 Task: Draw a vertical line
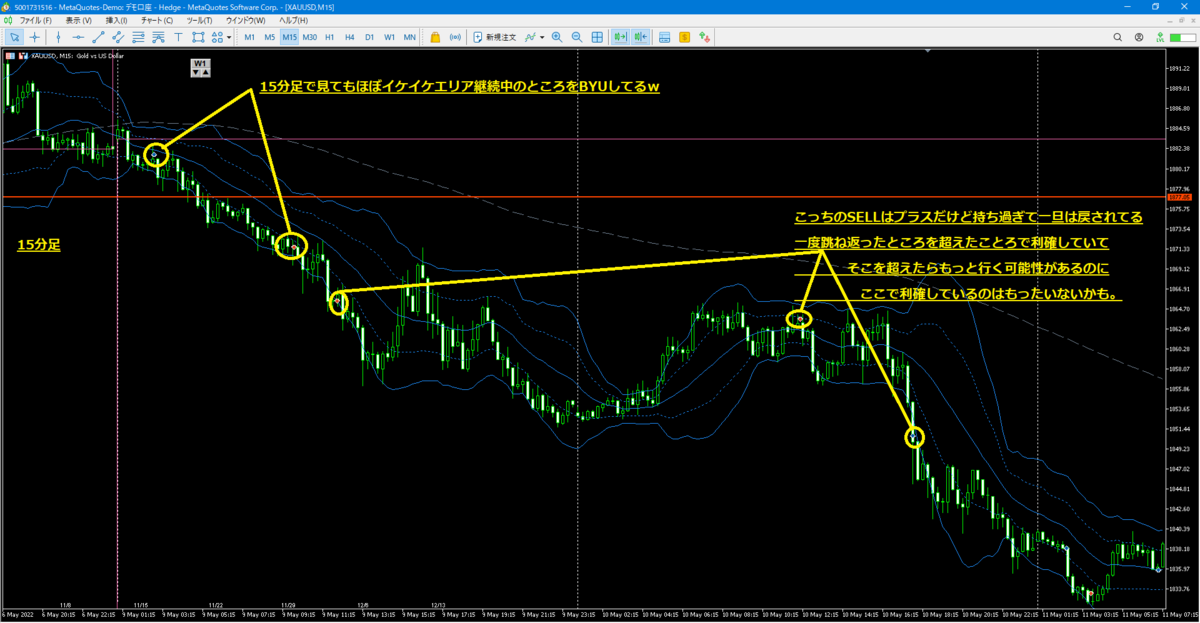coord(58,37)
